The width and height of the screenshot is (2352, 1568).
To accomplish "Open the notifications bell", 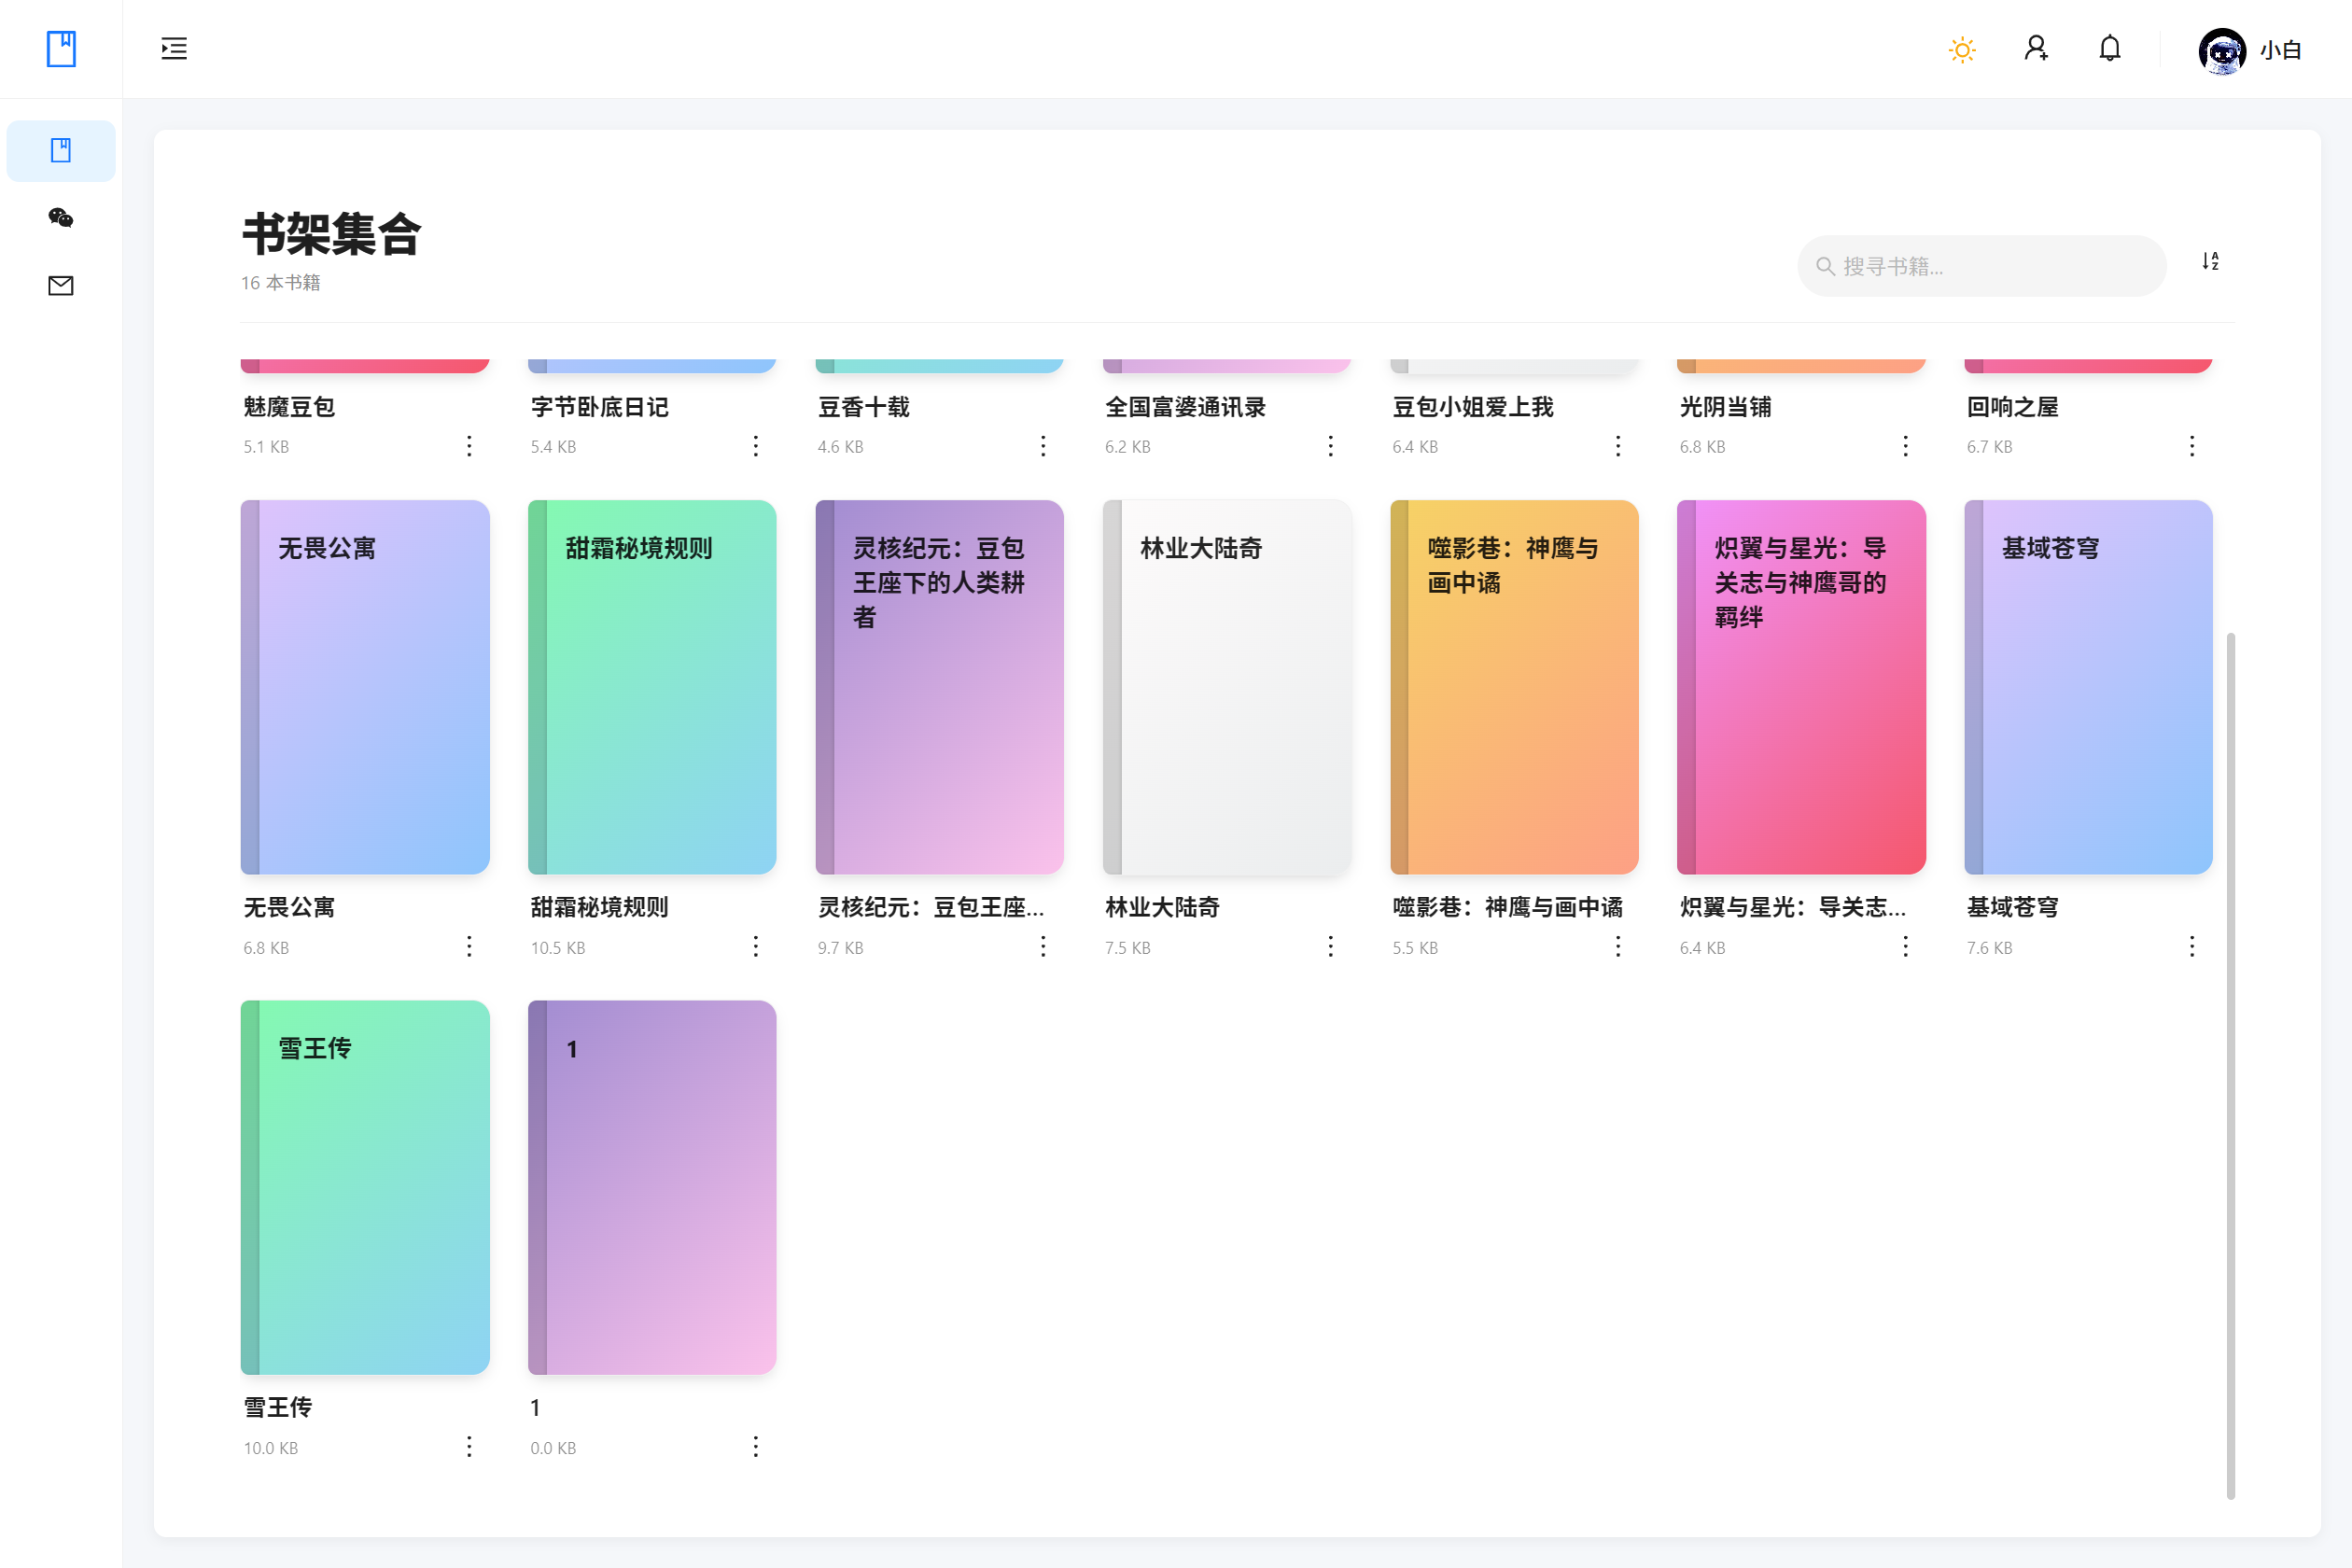I will [2109, 49].
